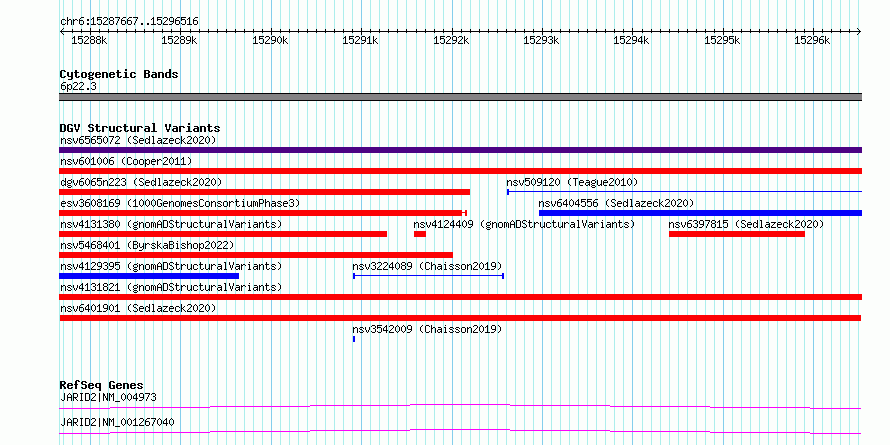
Task: Select the thin blue nsv3224089 variant line
Action: coord(429,276)
